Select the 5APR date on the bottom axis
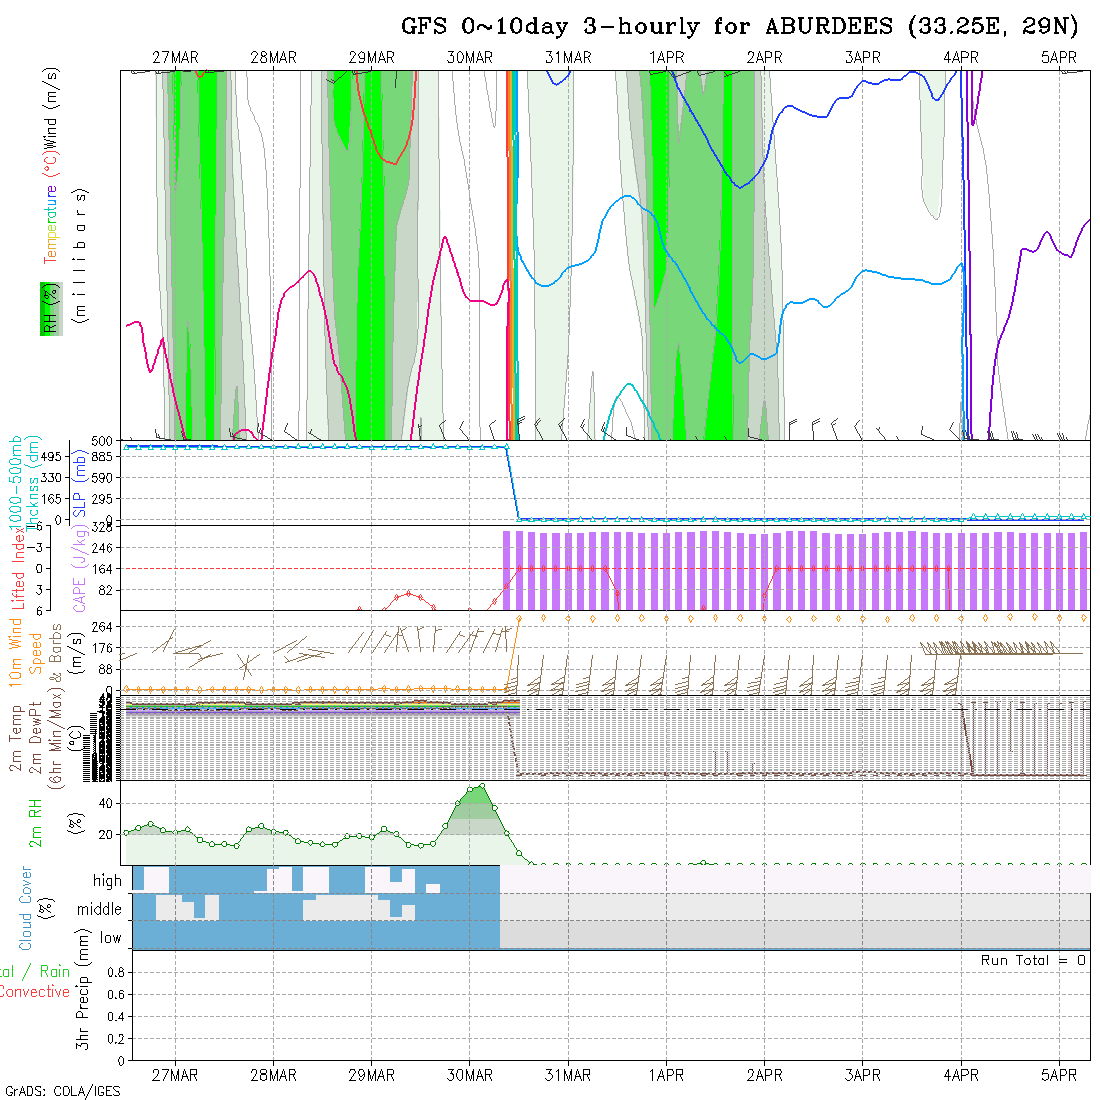Image resolution: width=1100 pixels, height=1100 pixels. pyautogui.click(x=1059, y=1075)
